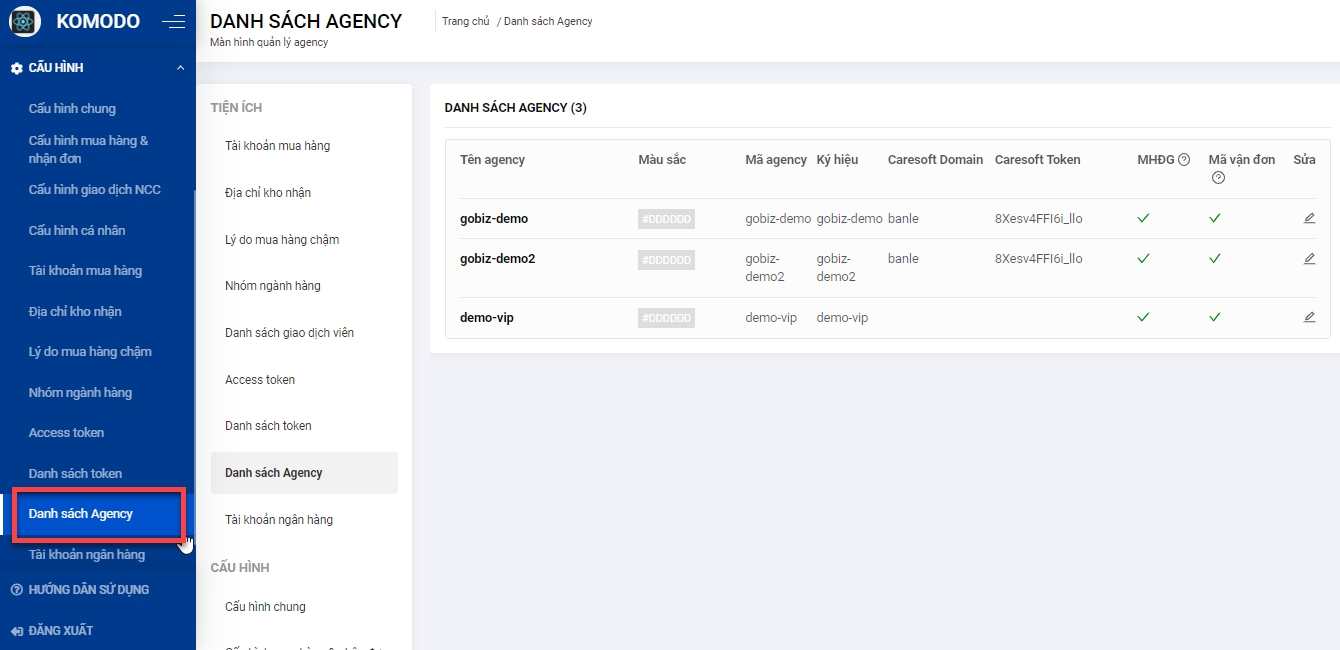Viewport: 1340px width, 650px height.
Task: Click the gobiz-demo2 agency name
Action: tap(497, 259)
